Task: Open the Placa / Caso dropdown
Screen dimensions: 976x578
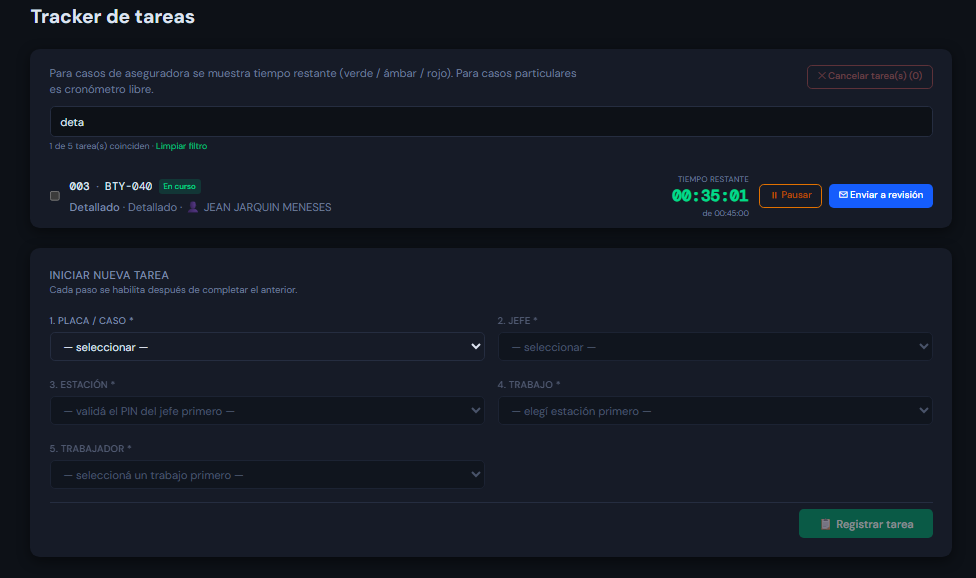Action: [267, 347]
